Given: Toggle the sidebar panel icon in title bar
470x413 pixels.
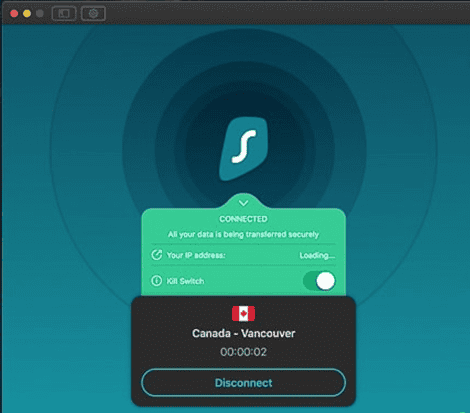Looking at the screenshot, I should [x=64, y=14].
